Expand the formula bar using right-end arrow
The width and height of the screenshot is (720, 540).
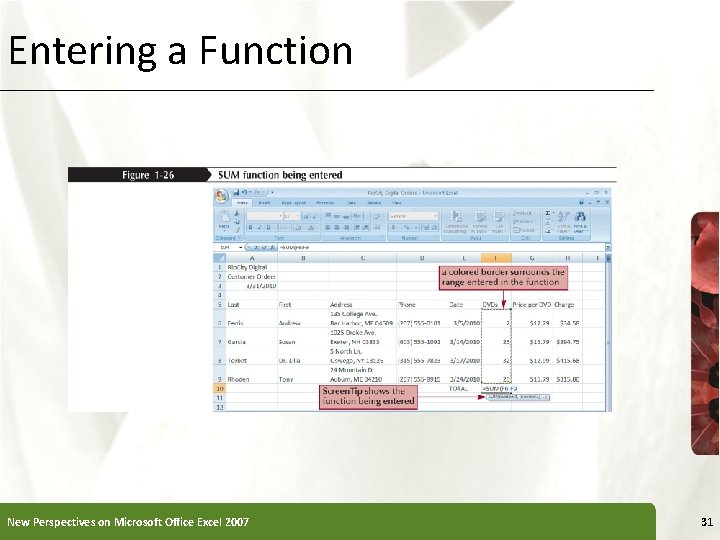tap(608, 248)
